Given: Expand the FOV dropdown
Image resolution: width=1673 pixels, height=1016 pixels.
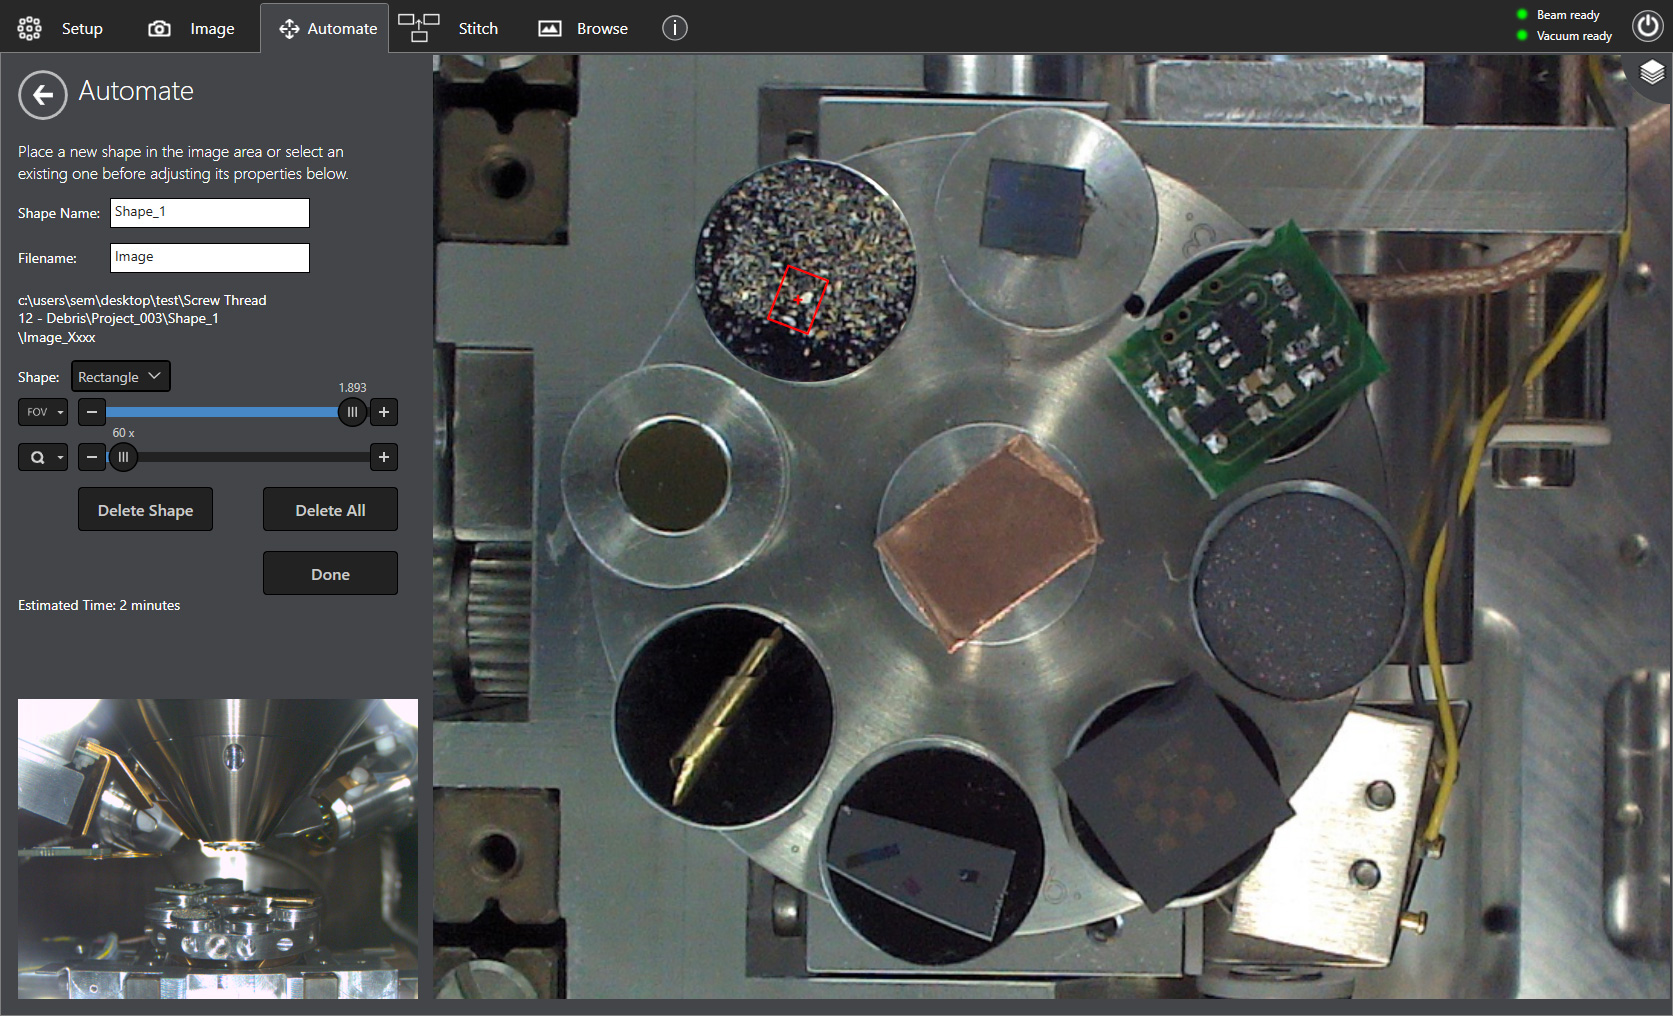Looking at the screenshot, I should [43, 412].
